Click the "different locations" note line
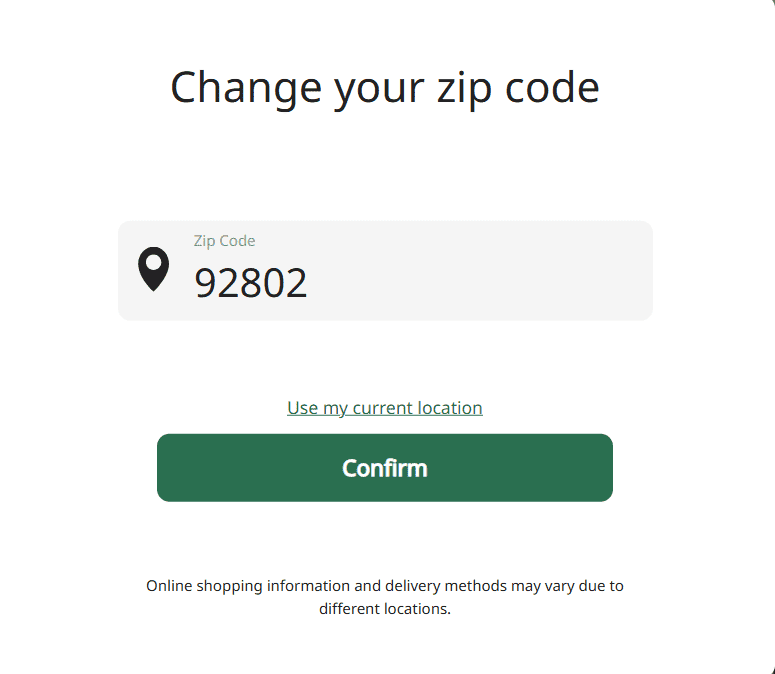 (x=385, y=608)
